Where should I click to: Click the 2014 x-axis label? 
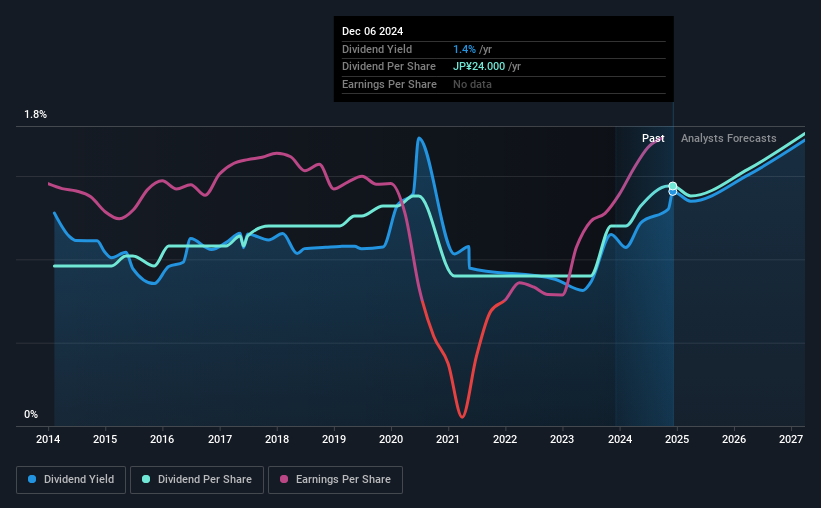coord(48,439)
